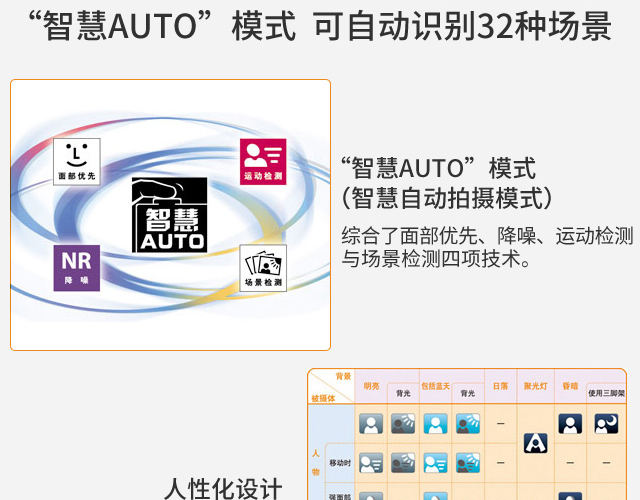Screen dimensions: 640x500
Task: Click the 日落 column header
Action: pos(501,386)
